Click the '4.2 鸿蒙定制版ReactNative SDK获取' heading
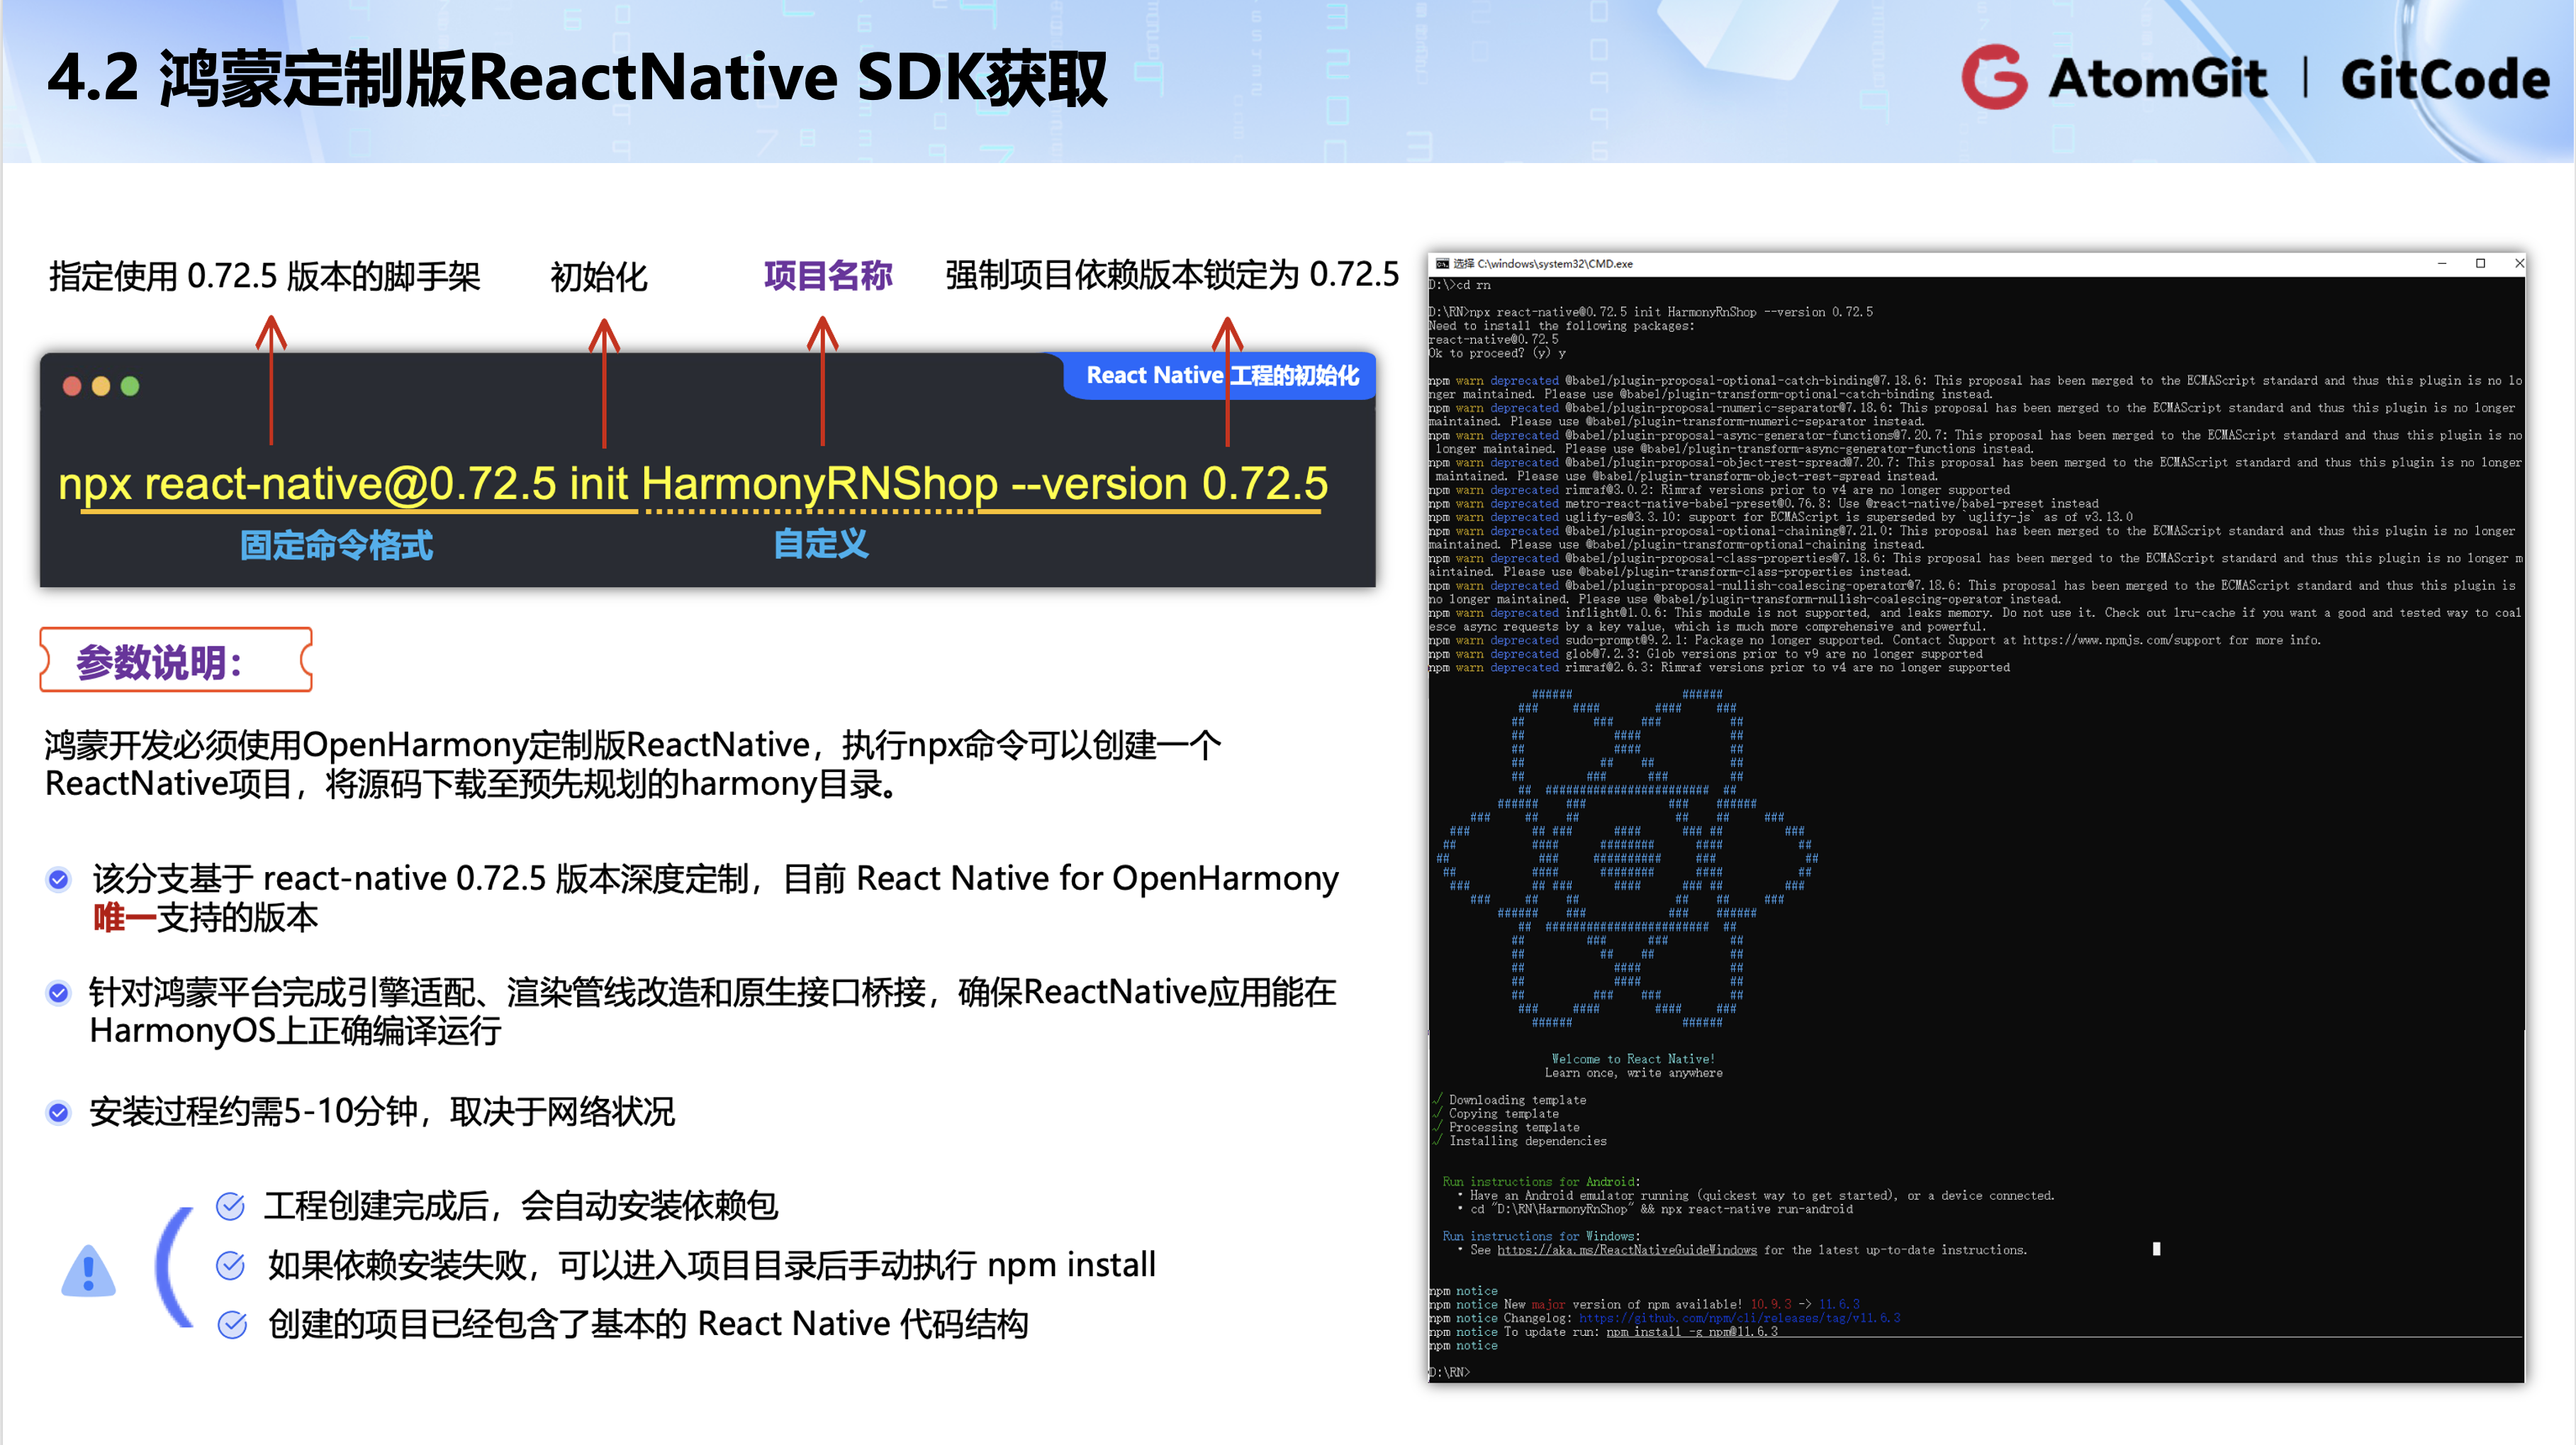The image size is (2576, 1445). click(577, 78)
